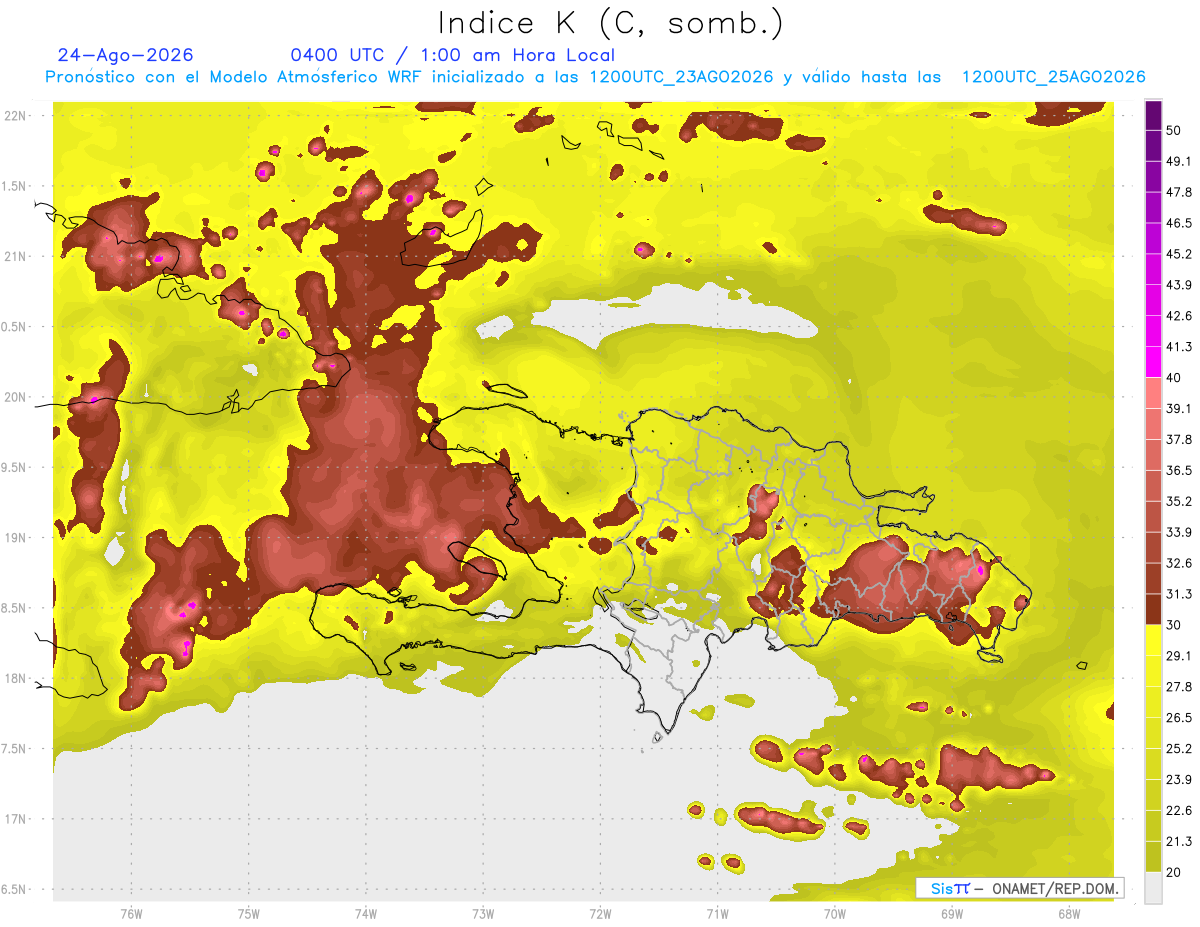Click colorbar label "23.9"

pos(1178,779)
